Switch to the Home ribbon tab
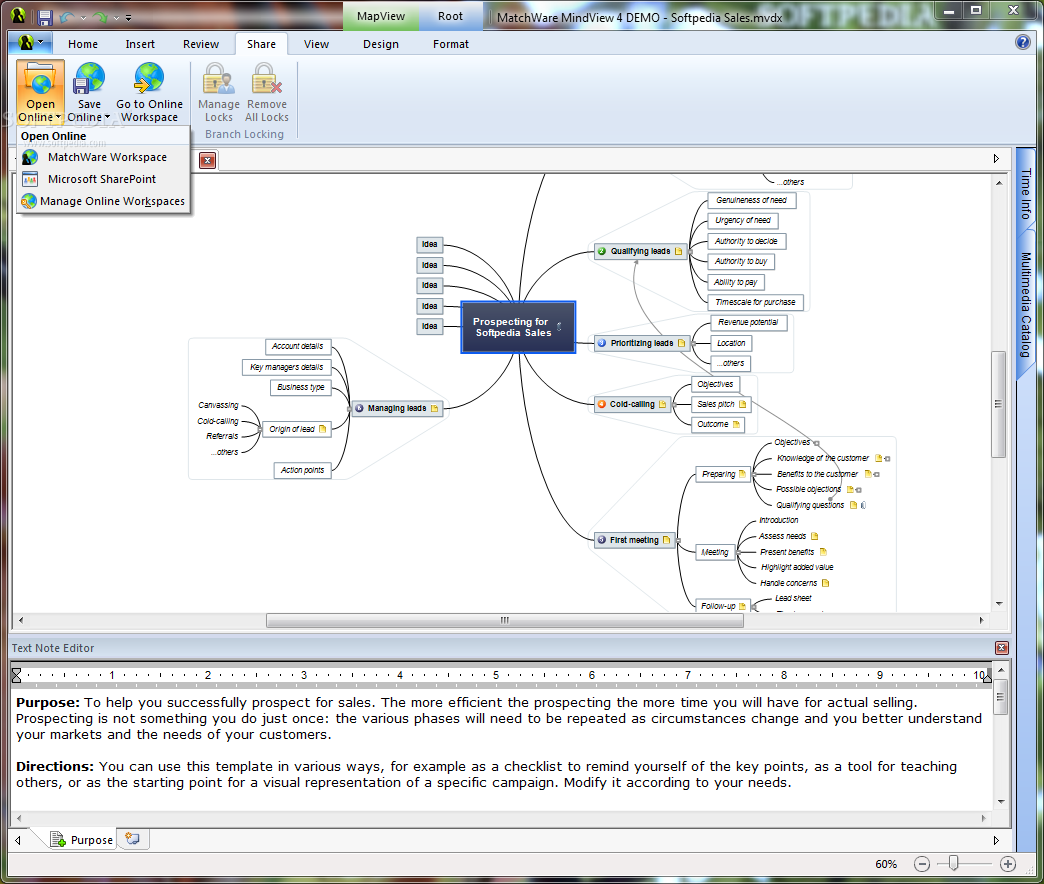Image resolution: width=1044 pixels, height=884 pixels. click(x=83, y=44)
